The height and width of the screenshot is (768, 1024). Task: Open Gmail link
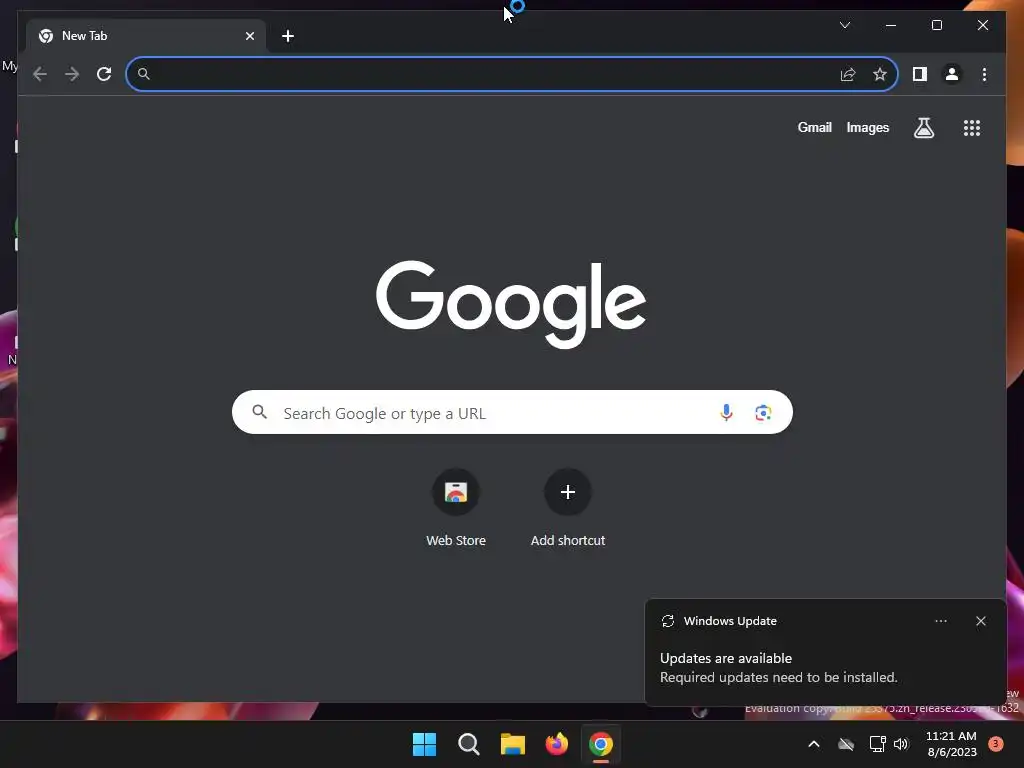coord(814,127)
